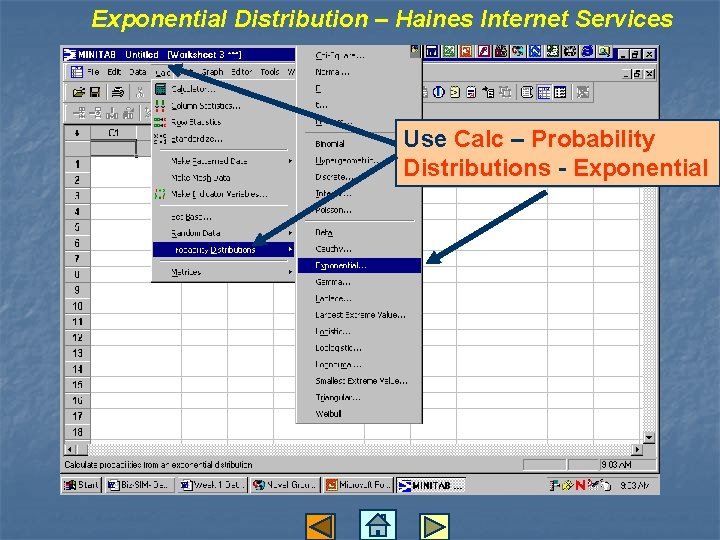Select Weibull in the distributions submenu
The width and height of the screenshot is (720, 540).
(359, 414)
